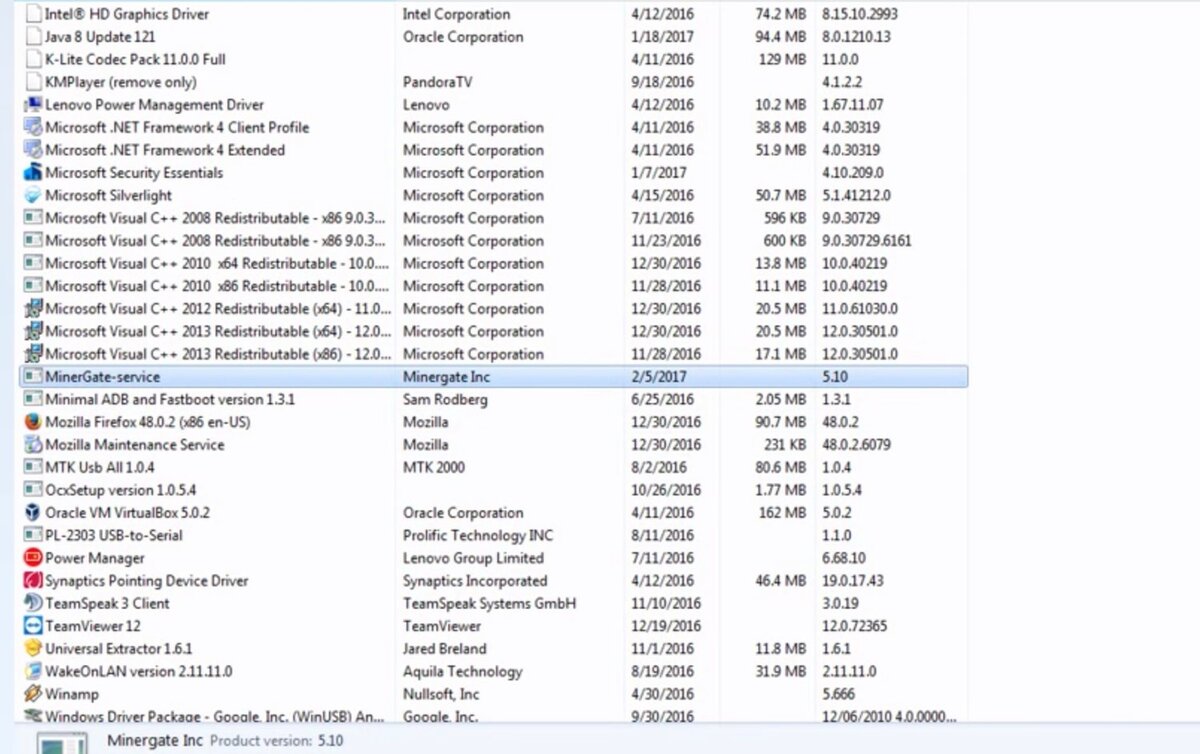This screenshot has height=754, width=1200.
Task: Click publisher Aquila Technology
Action: tap(463, 671)
